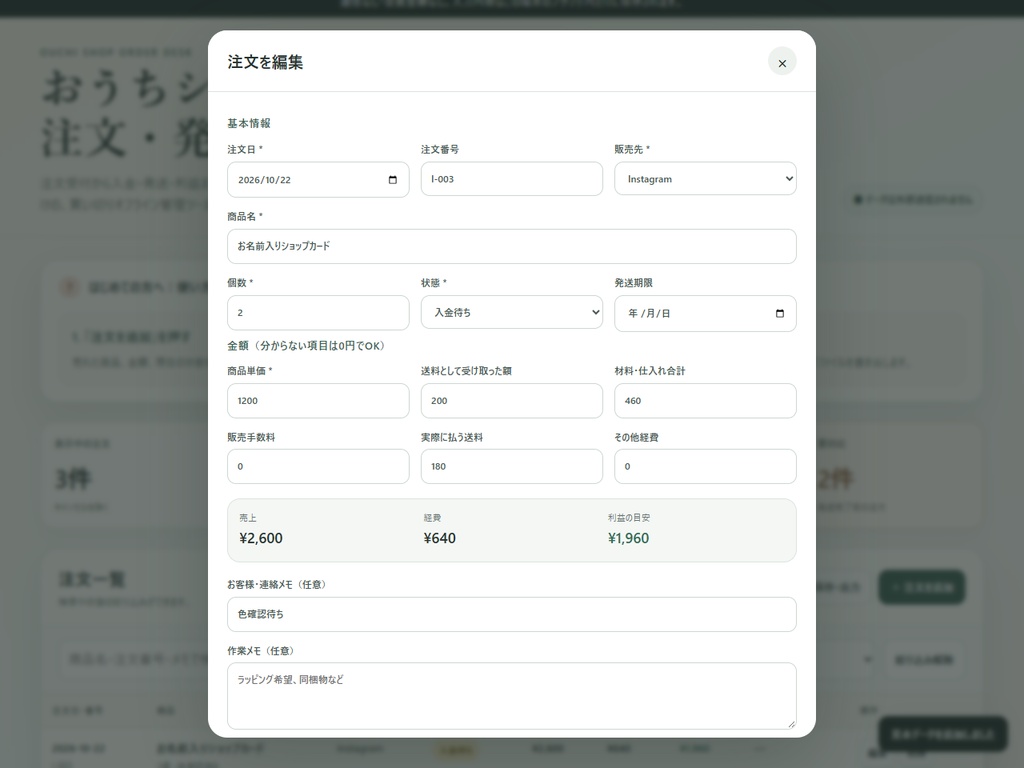Click the 注文日 date field showing 2026/10/22
This screenshot has height=768, width=1024.
[x=318, y=180]
